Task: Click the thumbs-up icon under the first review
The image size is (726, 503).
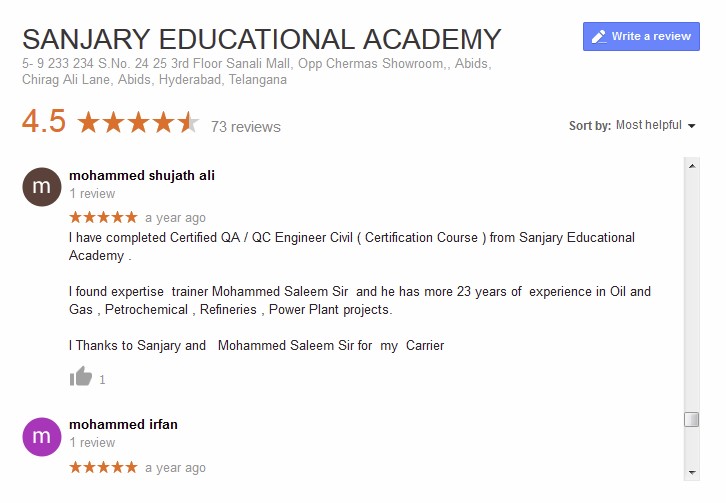Action: (81, 377)
